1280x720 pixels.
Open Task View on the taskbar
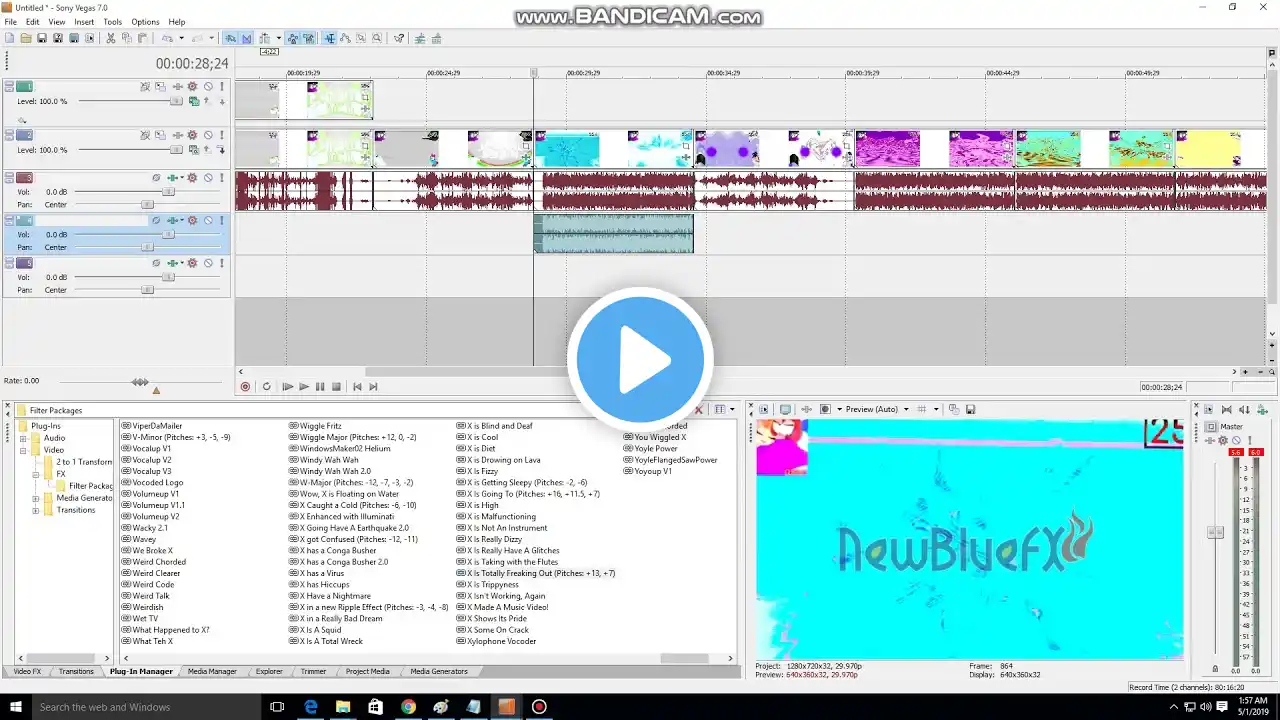click(278, 707)
